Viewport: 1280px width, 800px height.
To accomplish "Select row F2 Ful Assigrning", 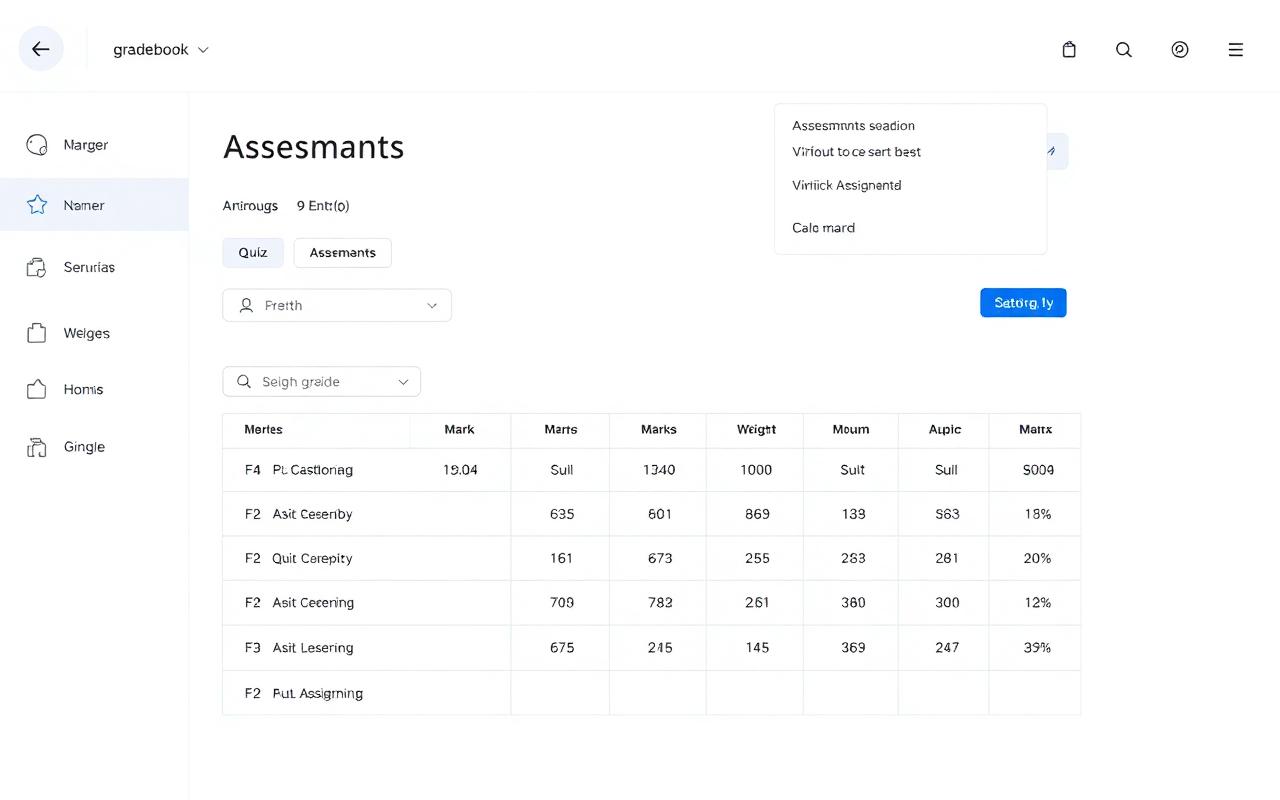I will click(651, 693).
